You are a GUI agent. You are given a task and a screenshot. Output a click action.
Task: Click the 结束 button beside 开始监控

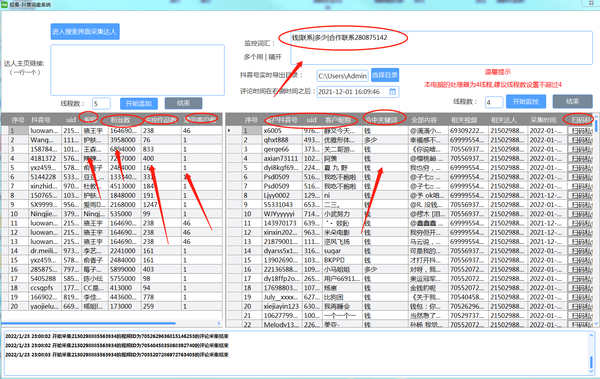[x=572, y=101]
